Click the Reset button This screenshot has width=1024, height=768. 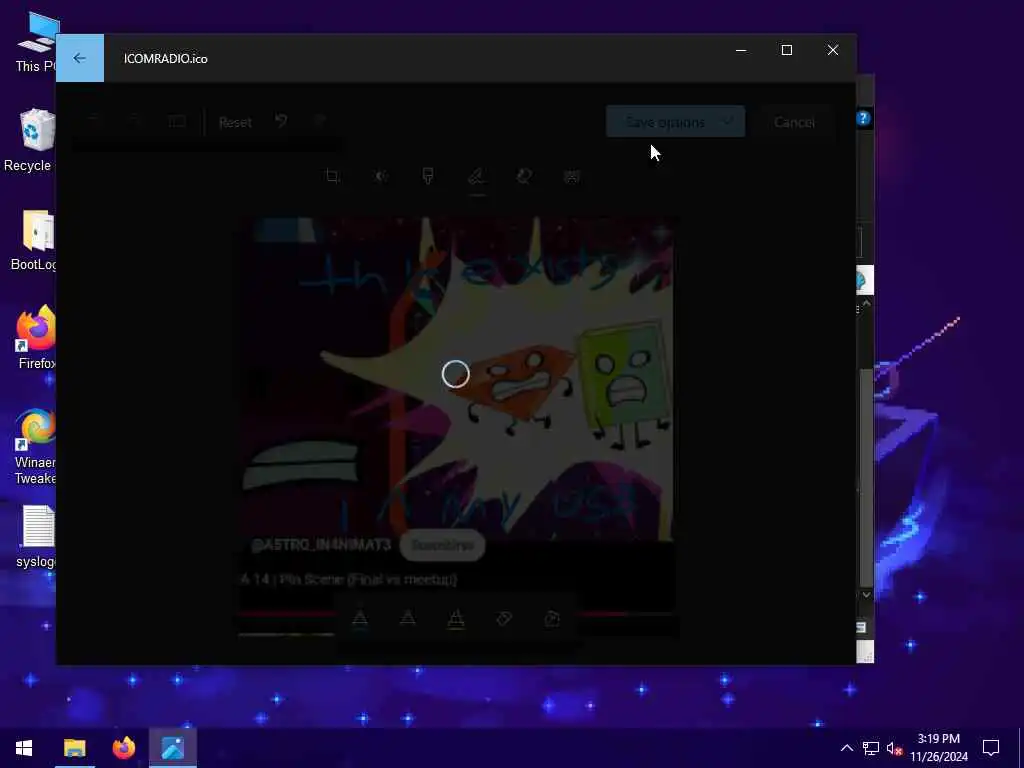[x=235, y=122]
